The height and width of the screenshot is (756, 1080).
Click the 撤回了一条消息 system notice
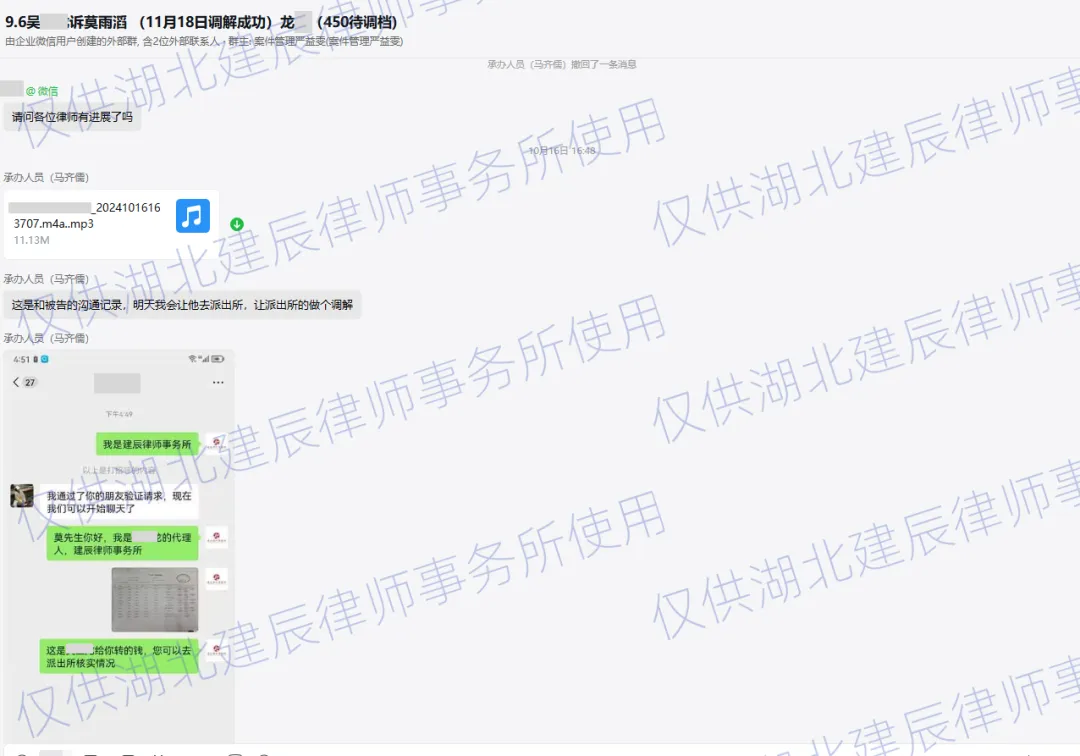click(562, 64)
